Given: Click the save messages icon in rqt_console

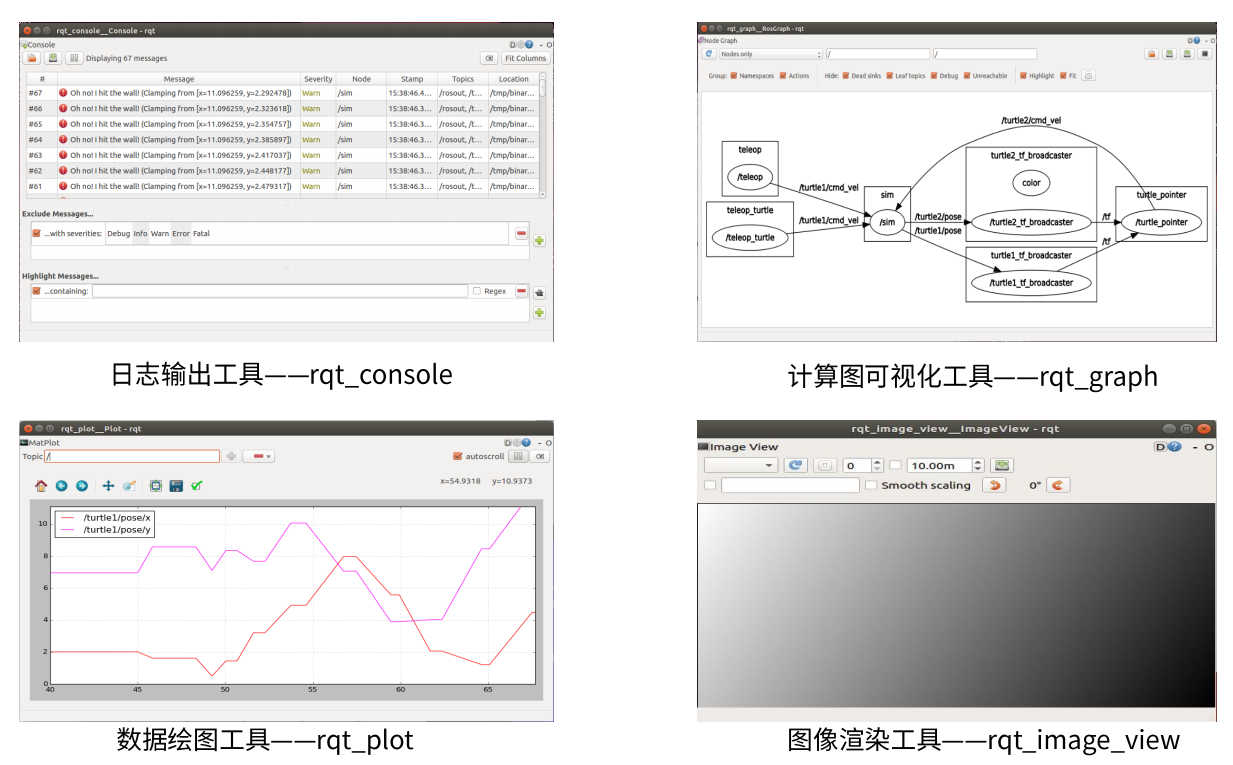Looking at the screenshot, I should pyautogui.click(x=52, y=58).
